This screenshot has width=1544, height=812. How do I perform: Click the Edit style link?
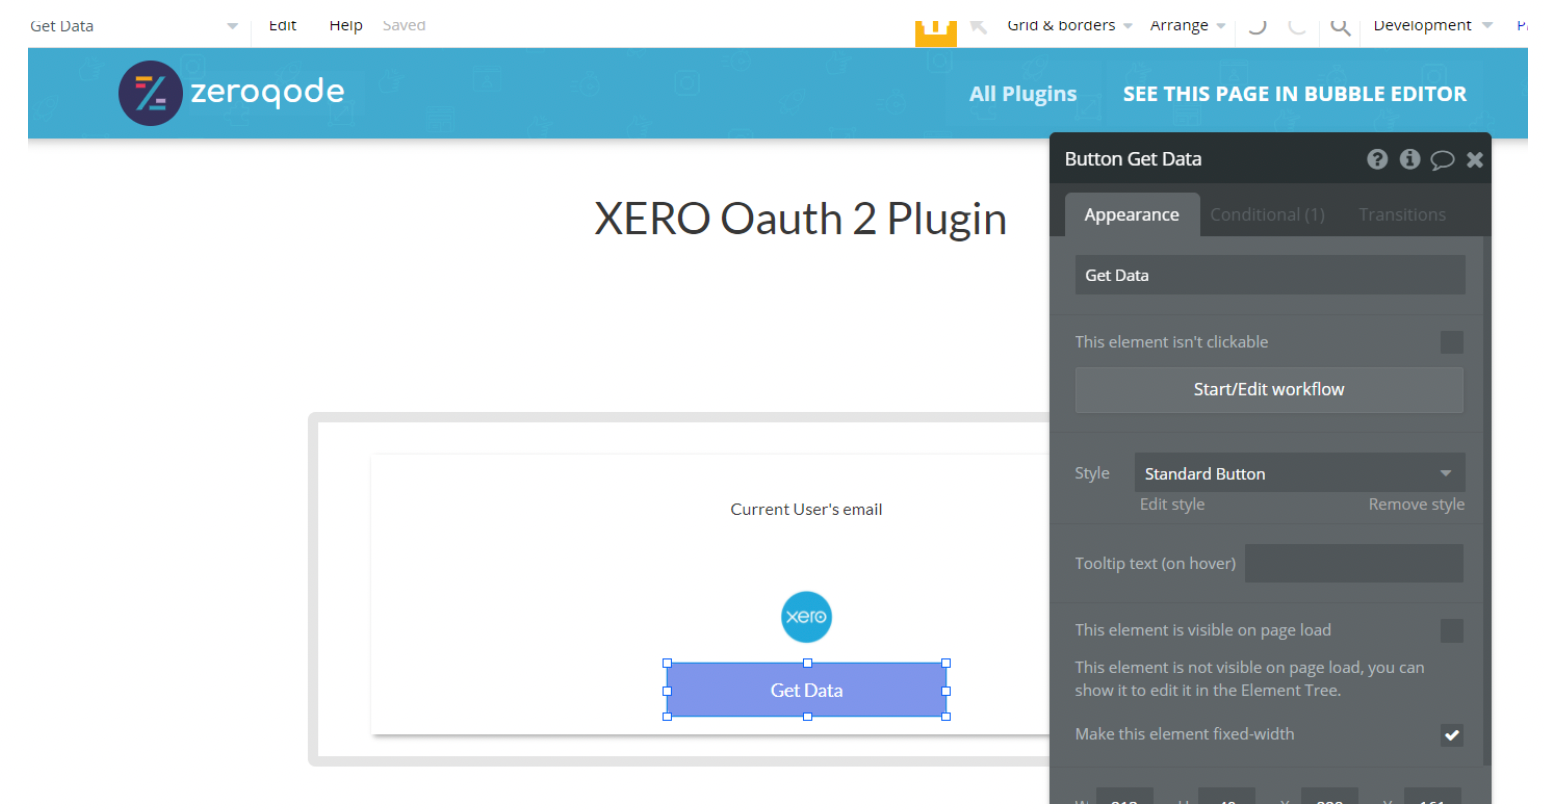click(x=1172, y=504)
